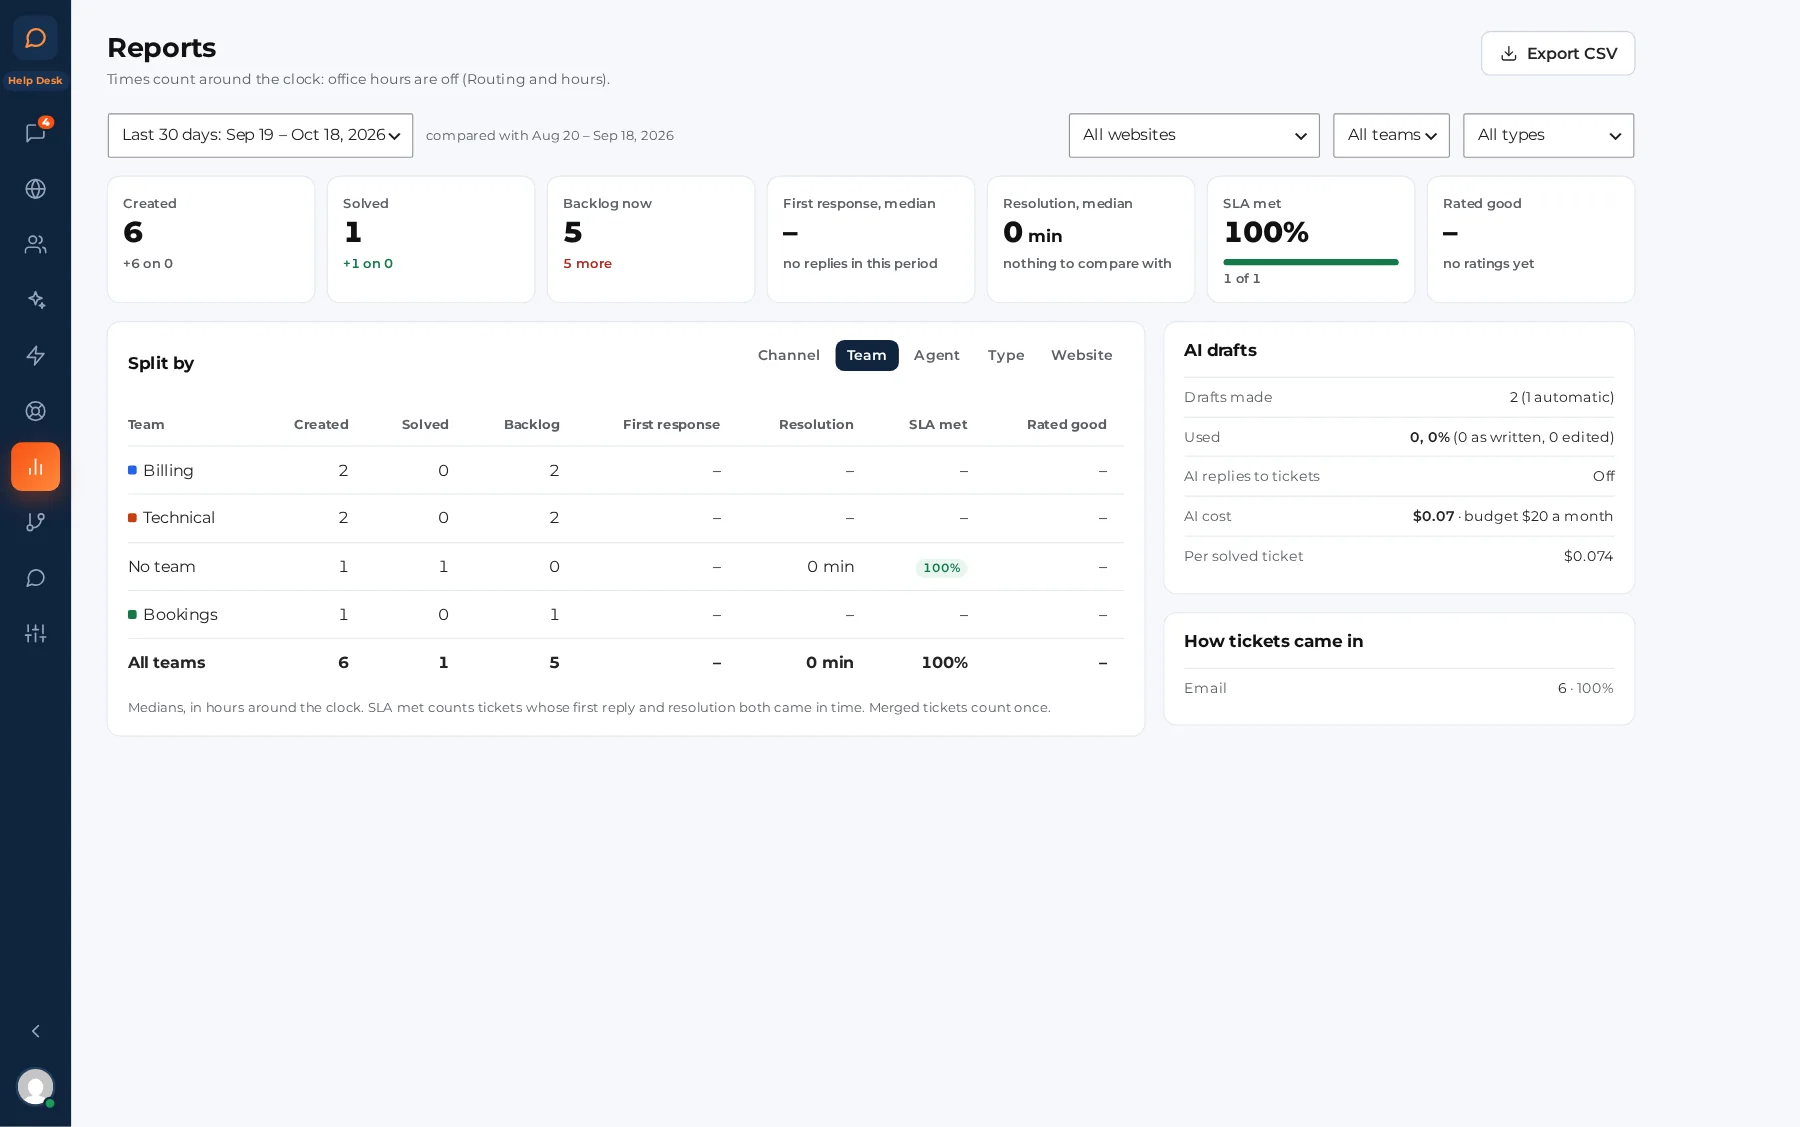The height and width of the screenshot is (1127, 1800).
Task: Open the Last 30 days date range dropdown
Action: (x=260, y=135)
